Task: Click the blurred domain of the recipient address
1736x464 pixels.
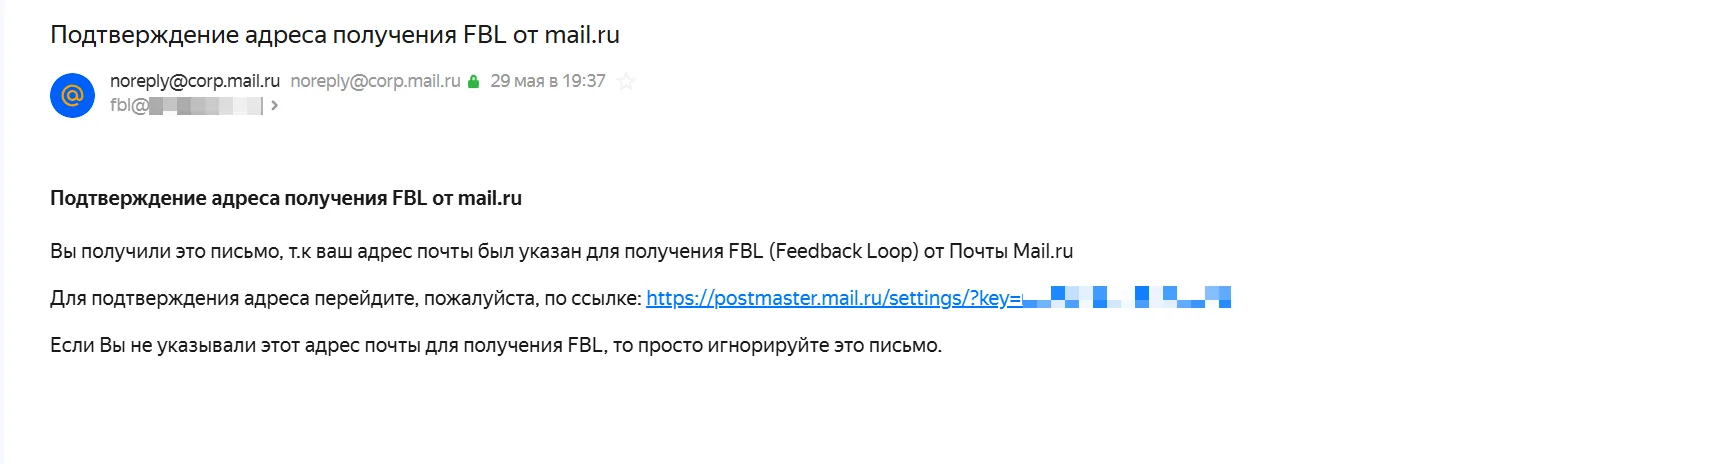Action: 205,105
